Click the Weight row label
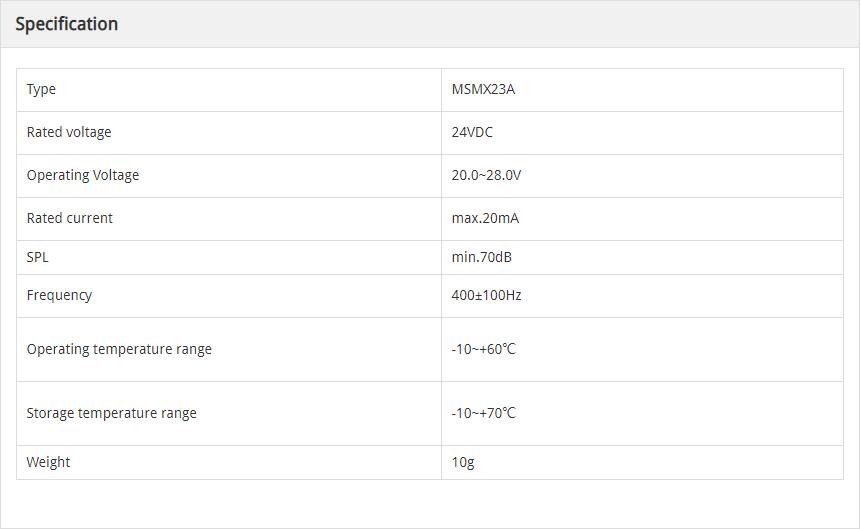This screenshot has height=529, width=861. point(48,463)
